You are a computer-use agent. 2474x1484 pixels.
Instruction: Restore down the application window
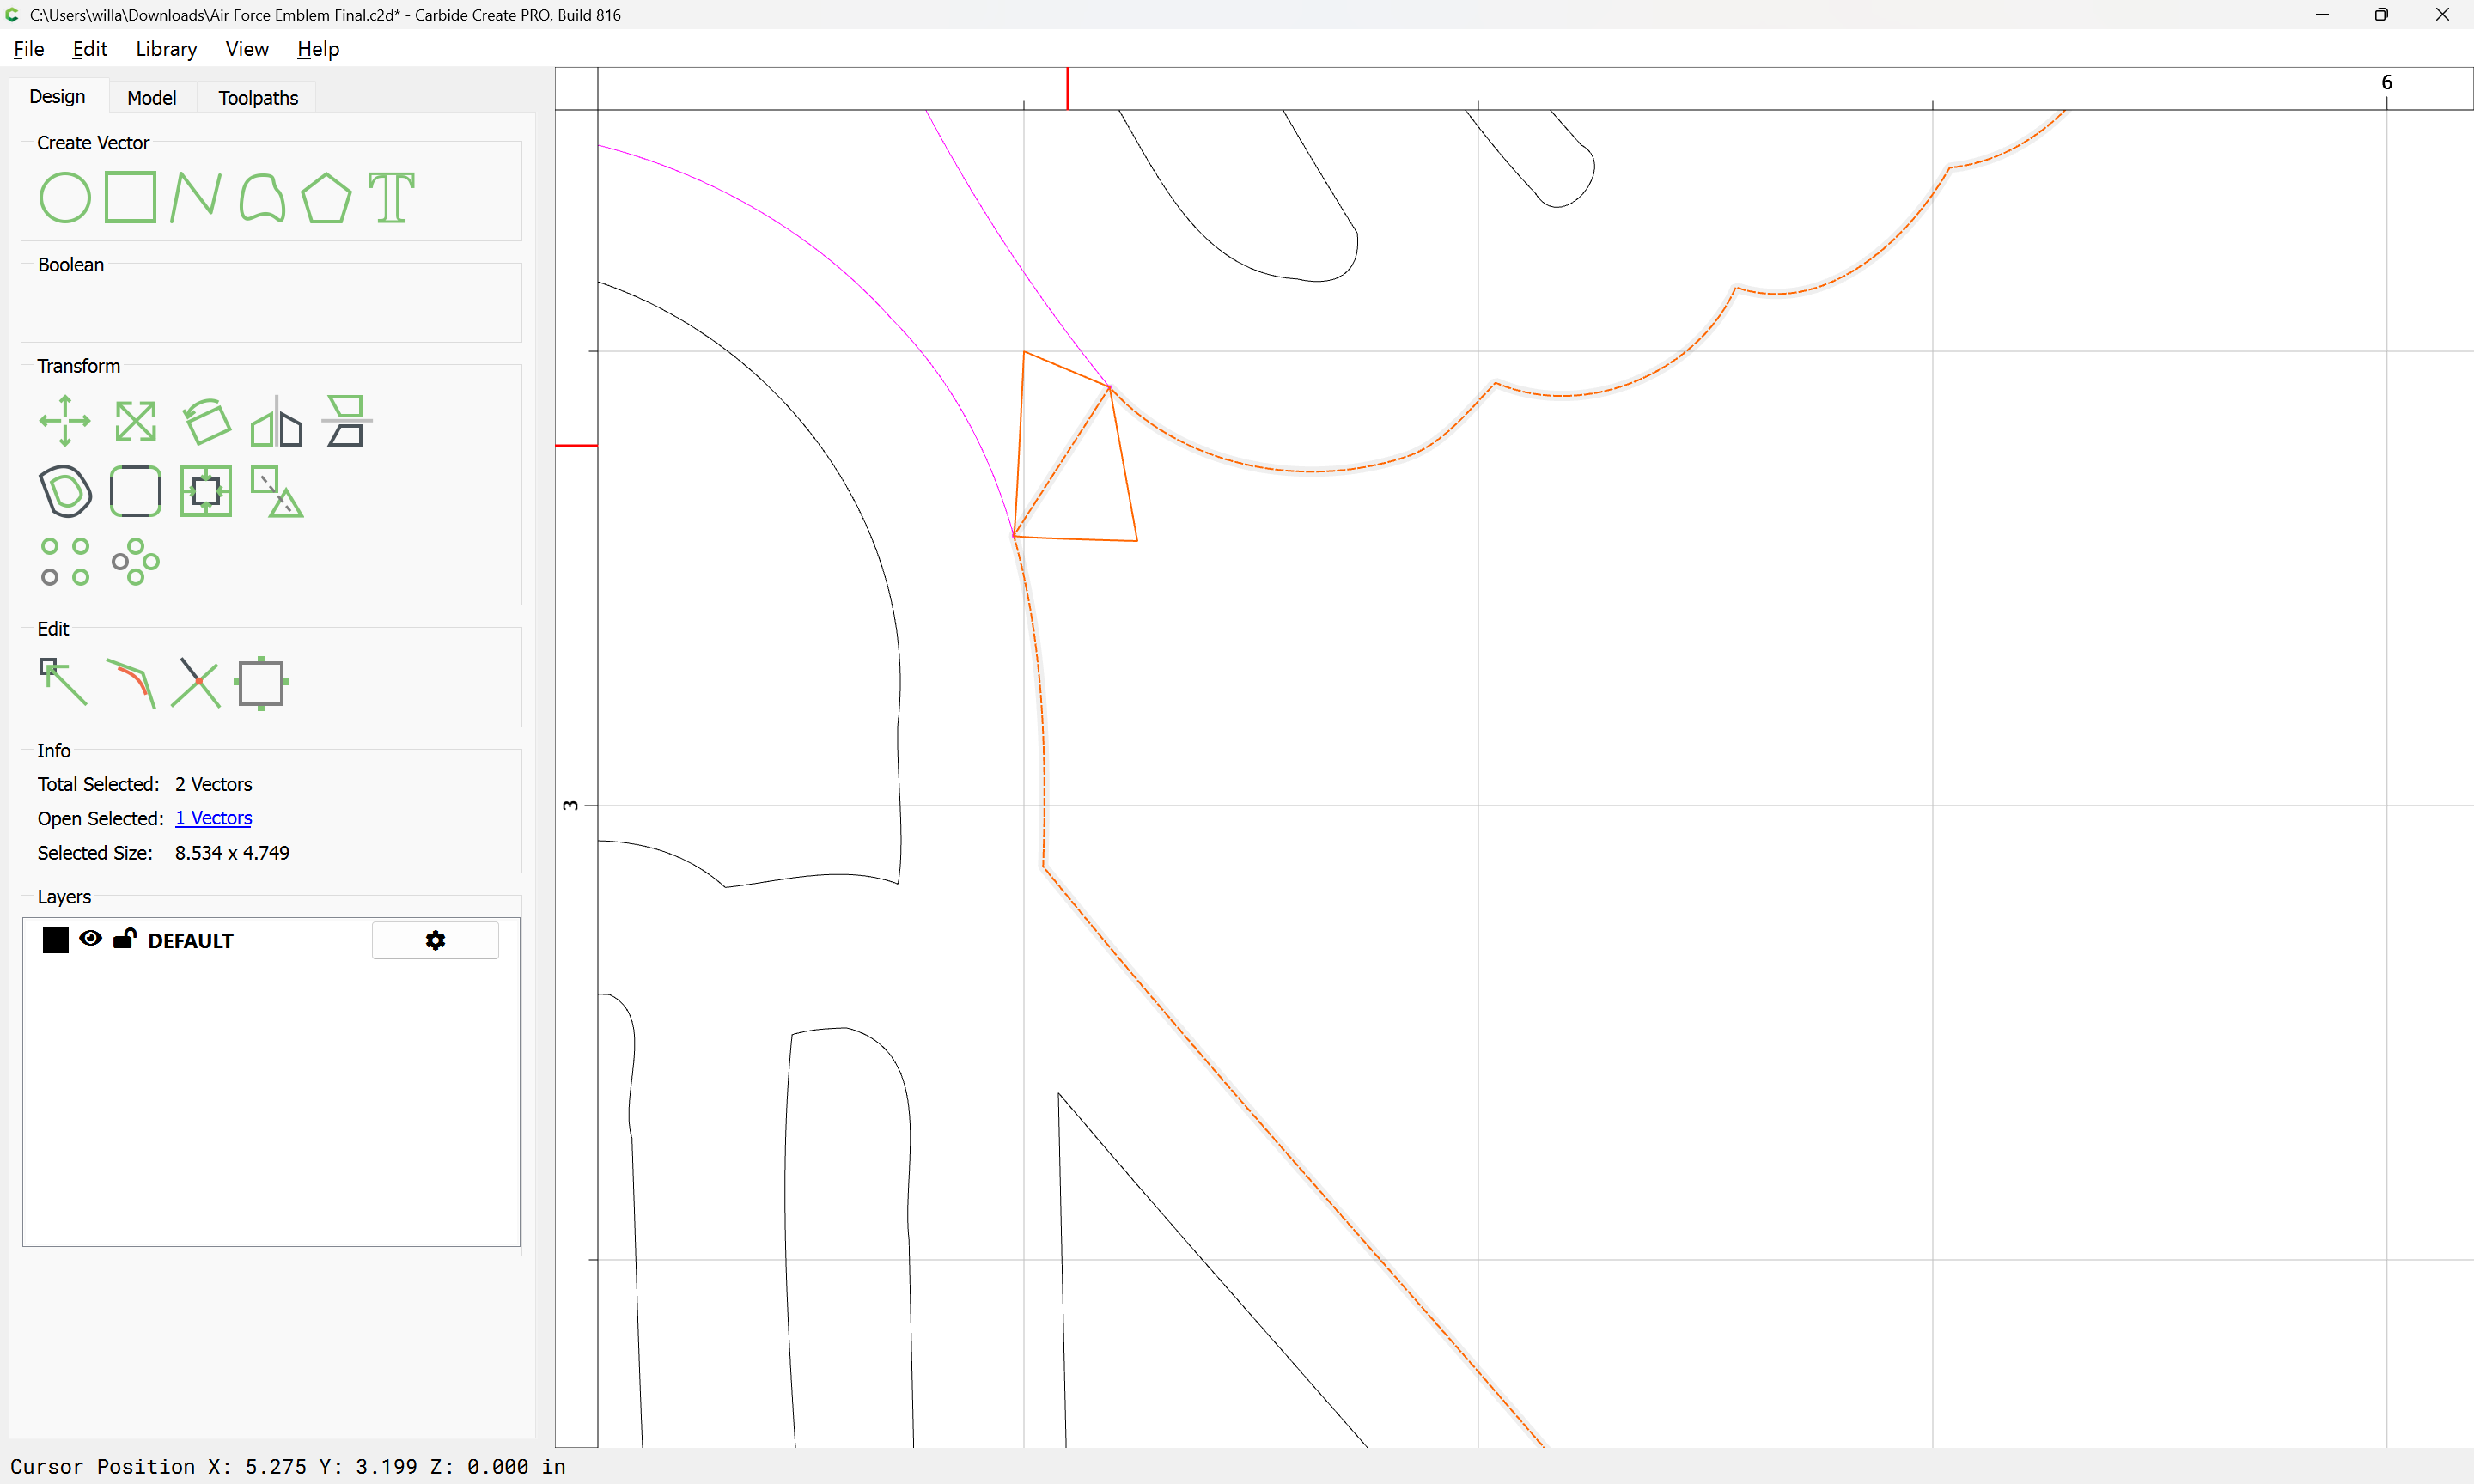pyautogui.click(x=2381, y=15)
